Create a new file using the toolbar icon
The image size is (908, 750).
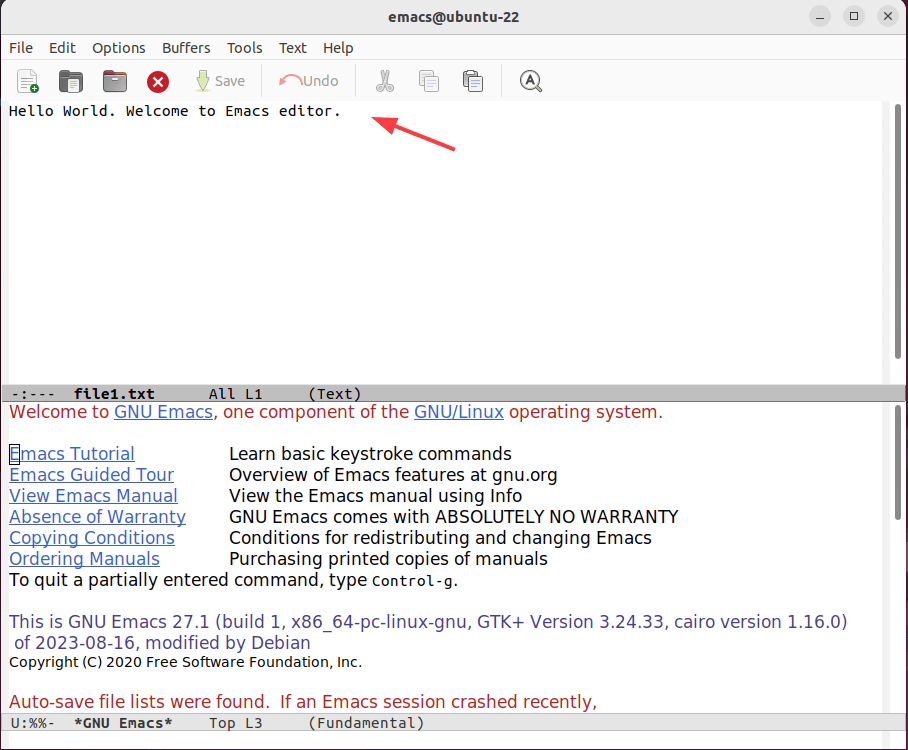(x=26, y=81)
